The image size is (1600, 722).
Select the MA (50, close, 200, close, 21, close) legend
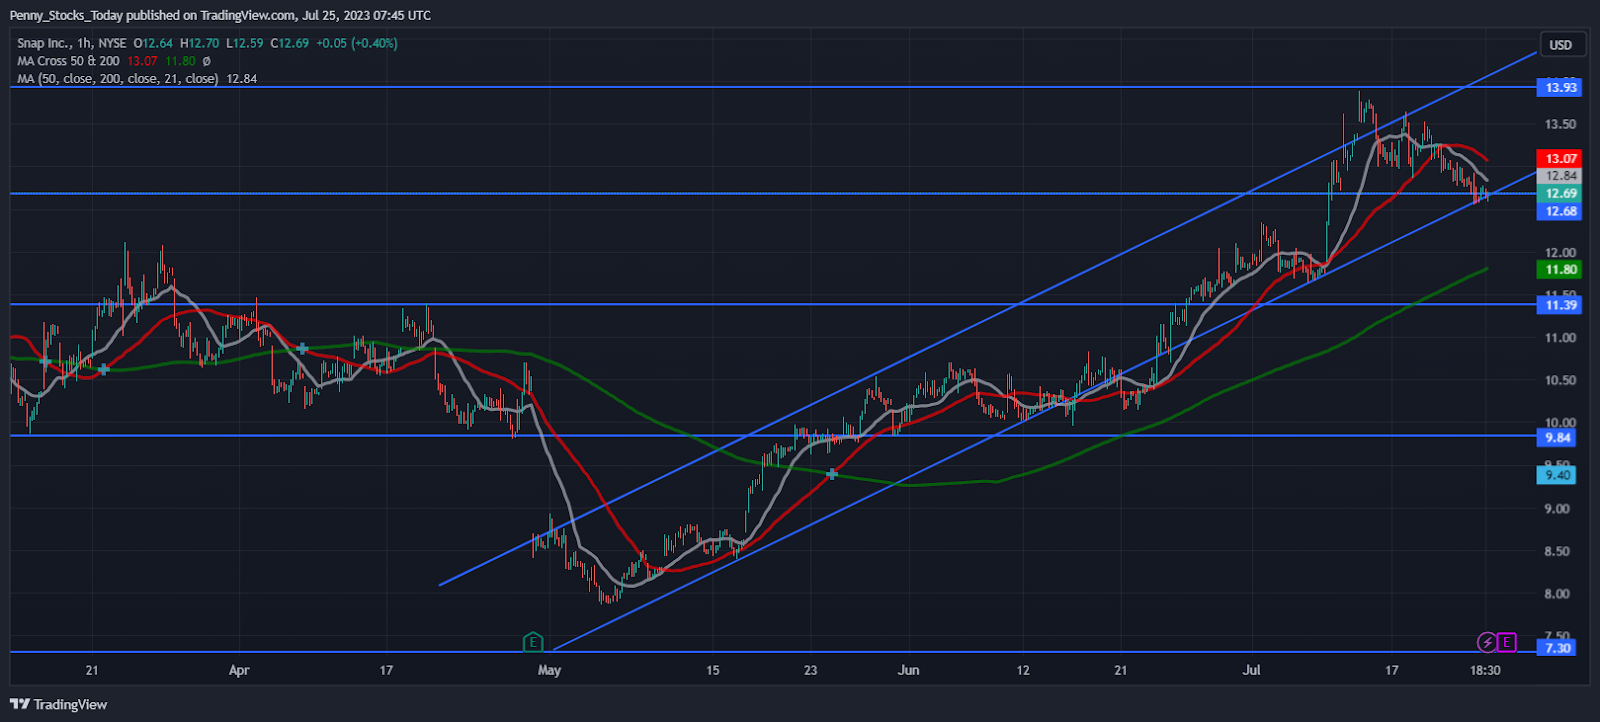tap(117, 79)
